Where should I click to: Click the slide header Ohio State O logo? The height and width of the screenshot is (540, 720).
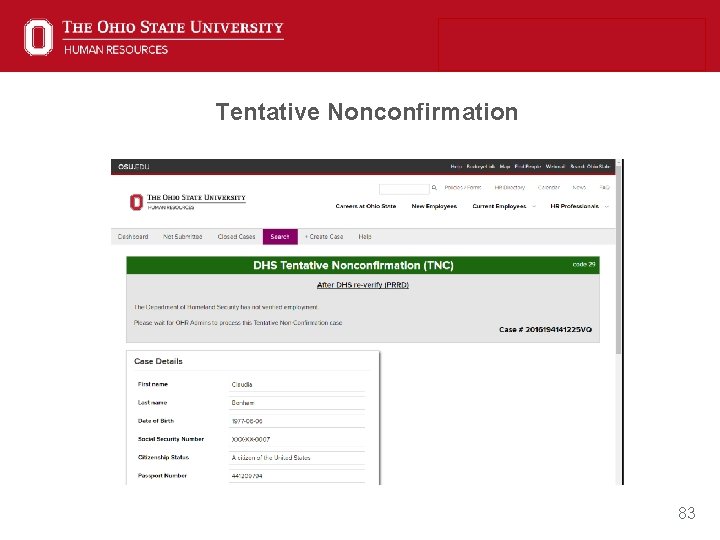point(38,37)
